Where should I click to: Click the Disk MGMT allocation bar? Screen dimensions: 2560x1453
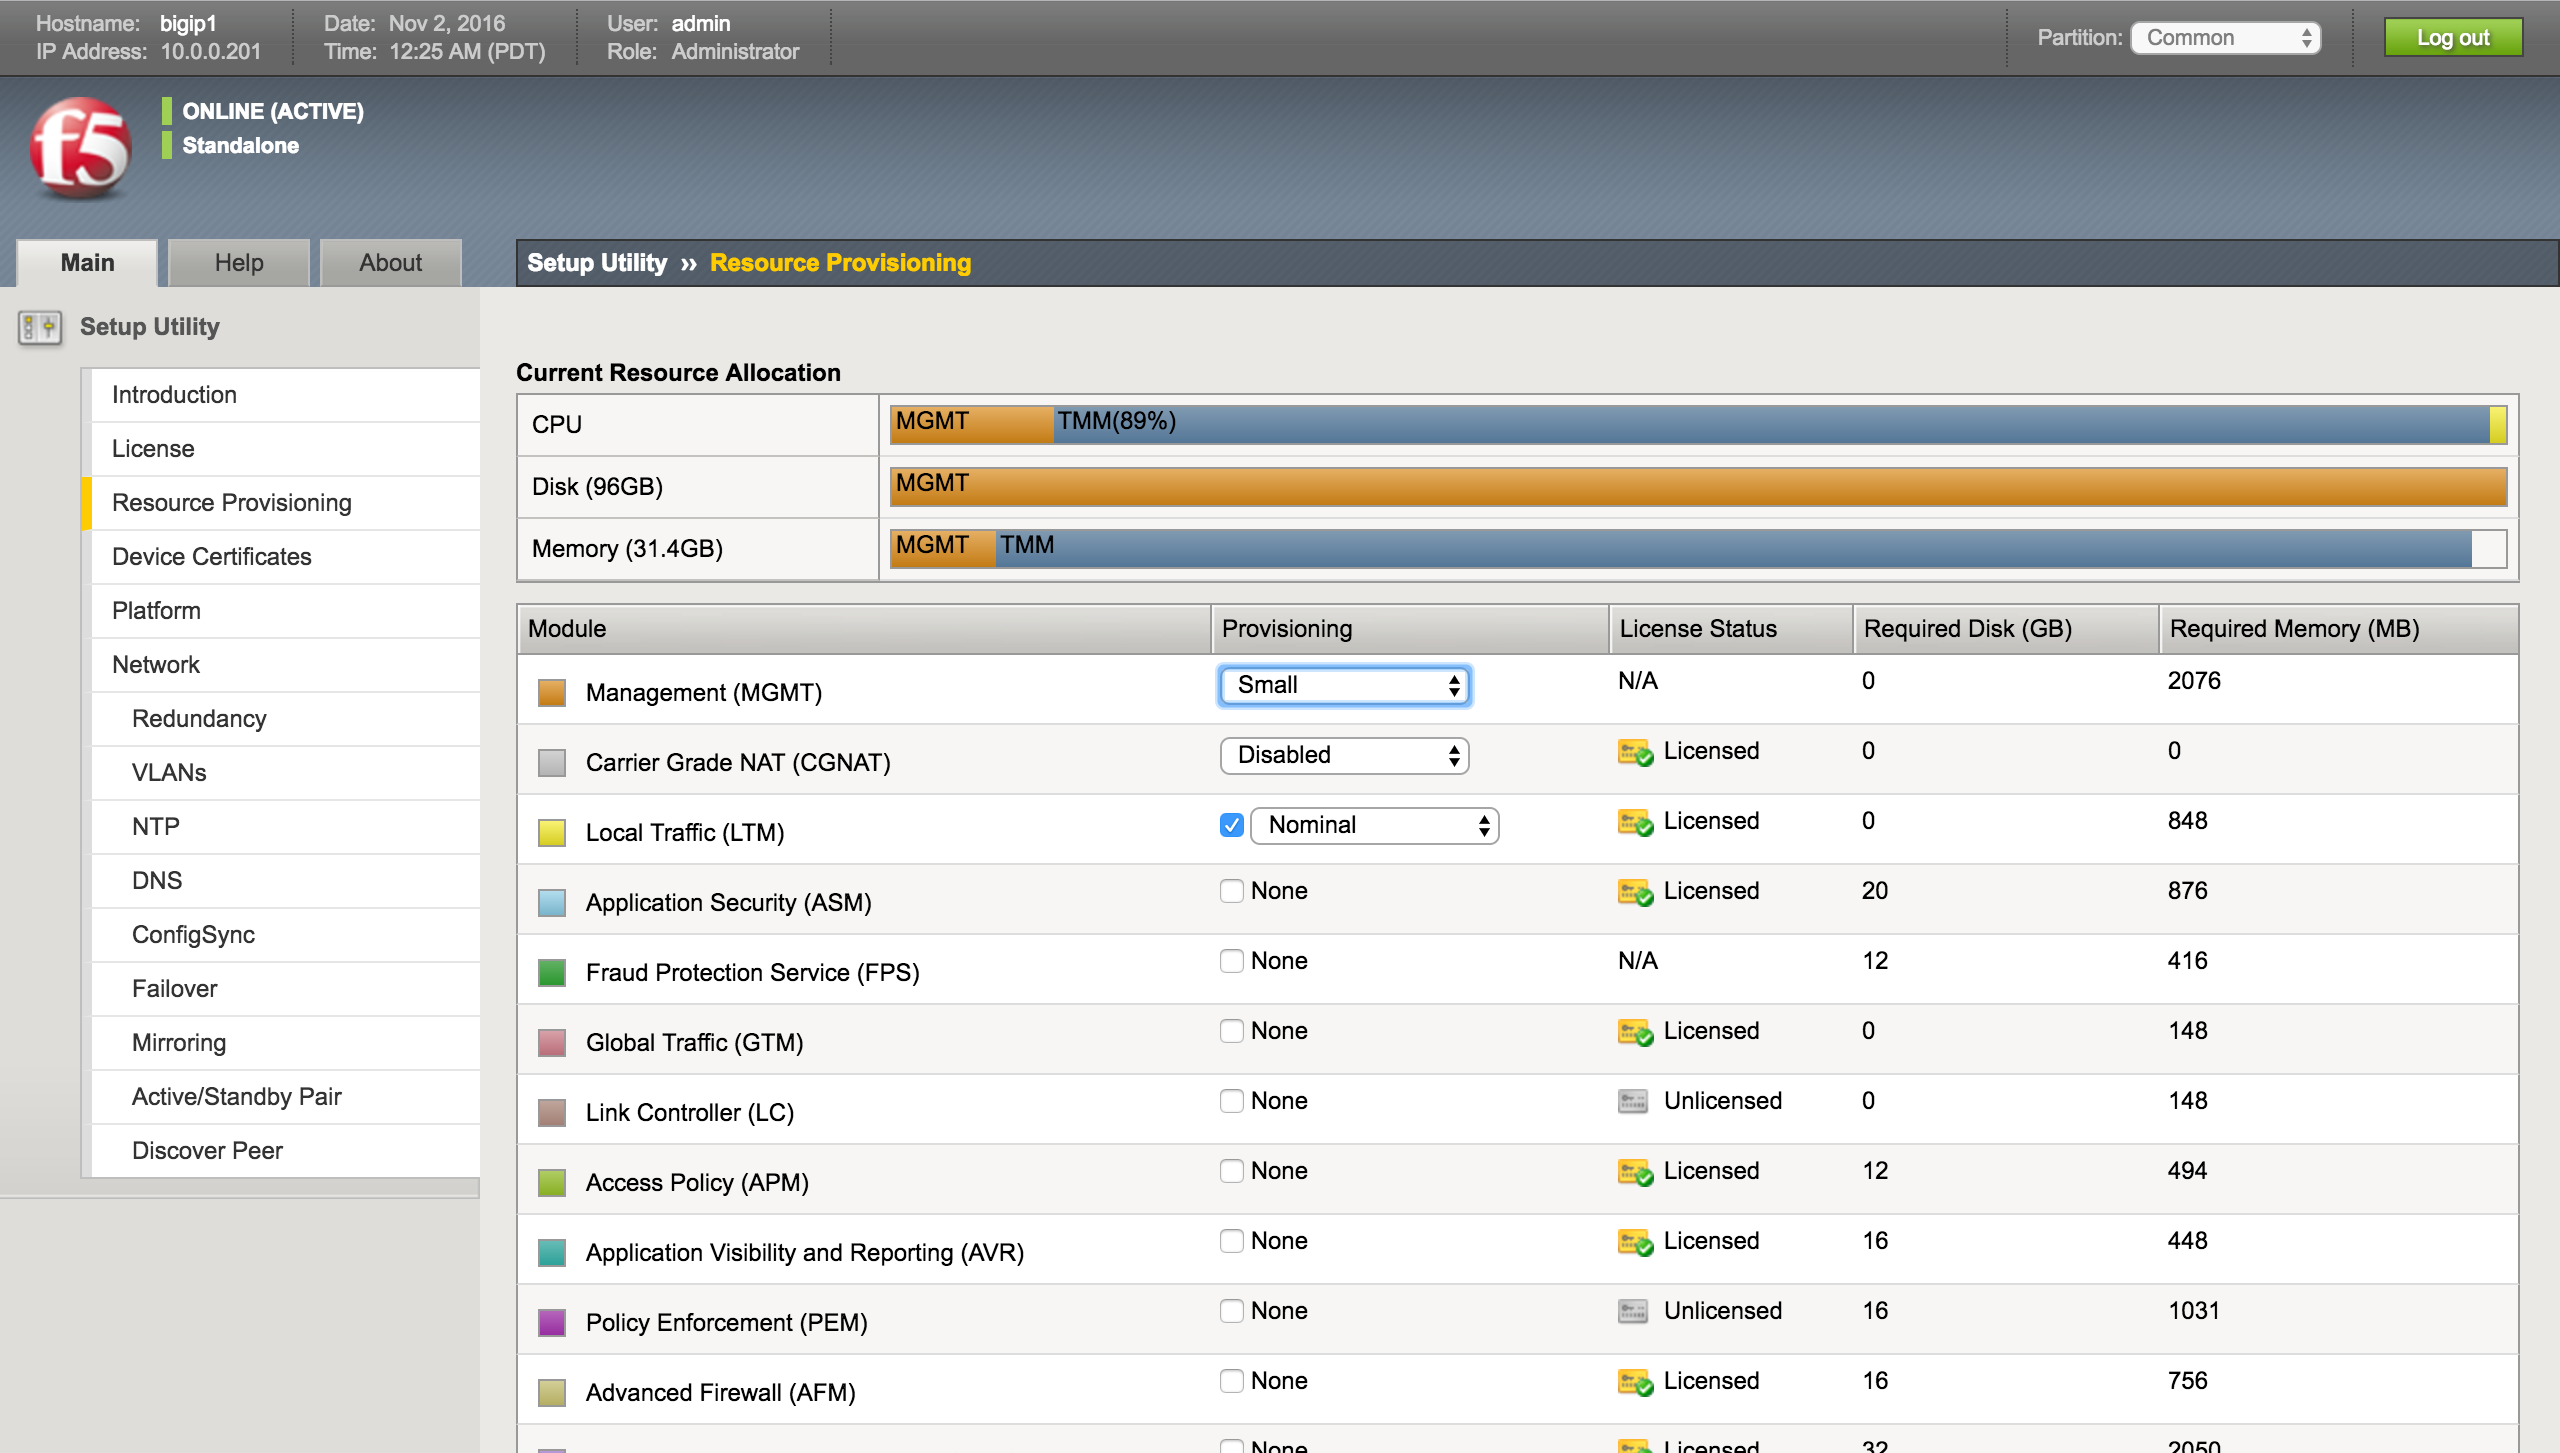point(1698,486)
